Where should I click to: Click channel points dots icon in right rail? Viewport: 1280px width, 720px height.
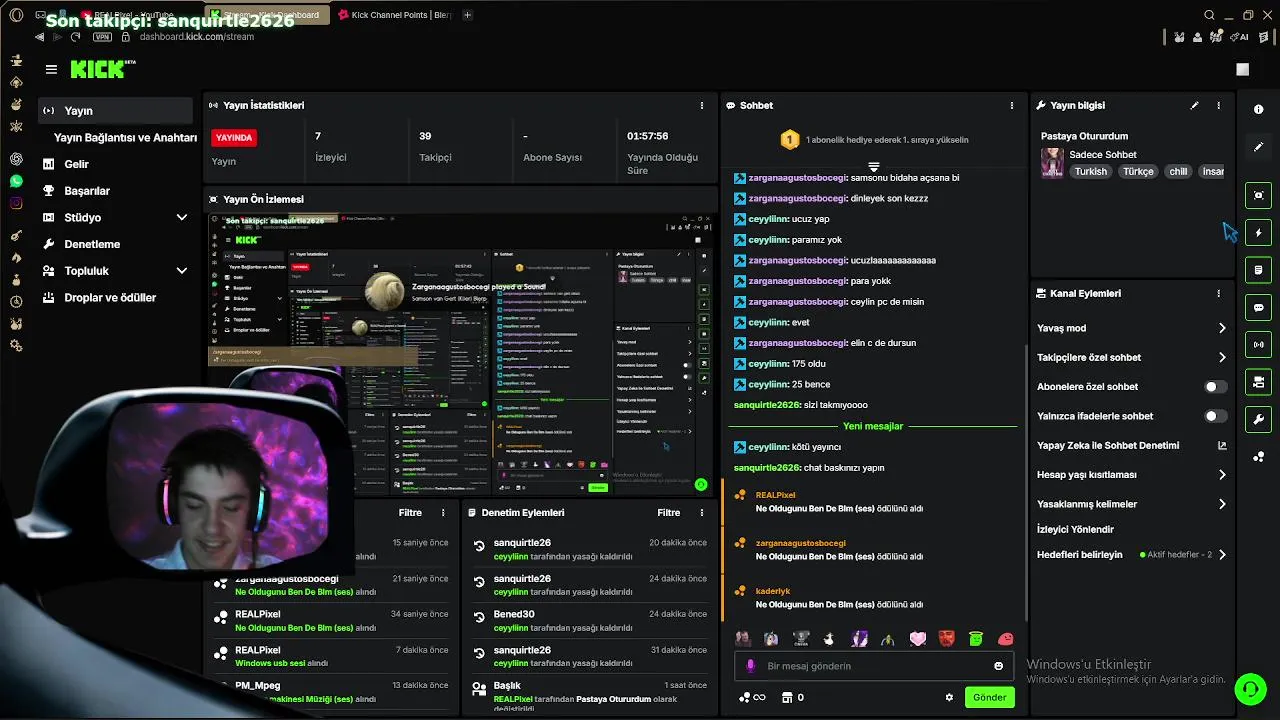point(1259,457)
